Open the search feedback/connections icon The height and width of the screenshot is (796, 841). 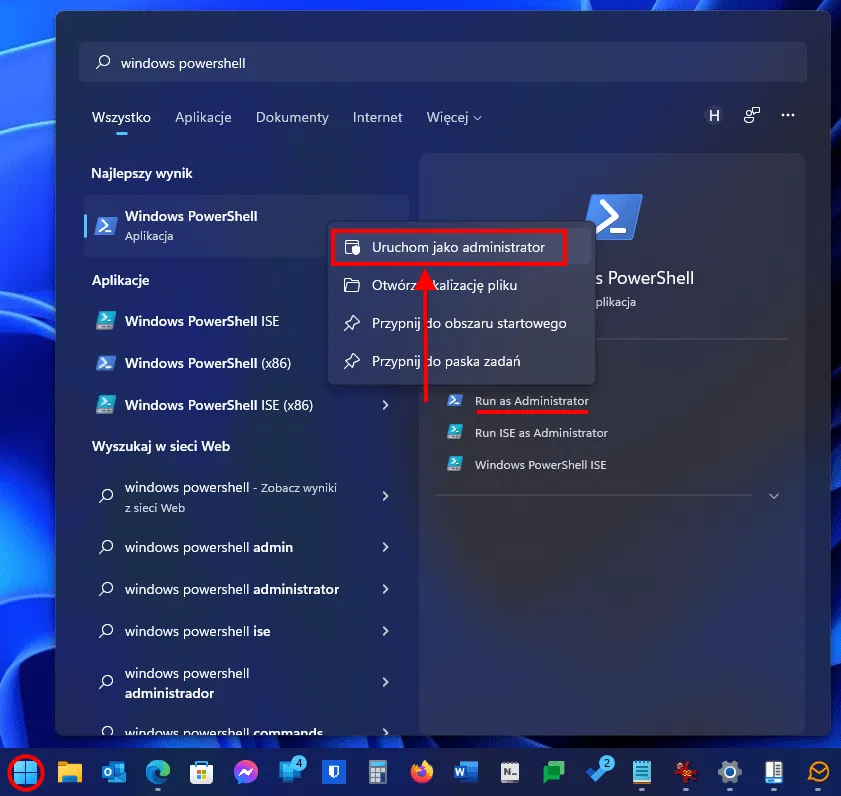[x=751, y=115]
